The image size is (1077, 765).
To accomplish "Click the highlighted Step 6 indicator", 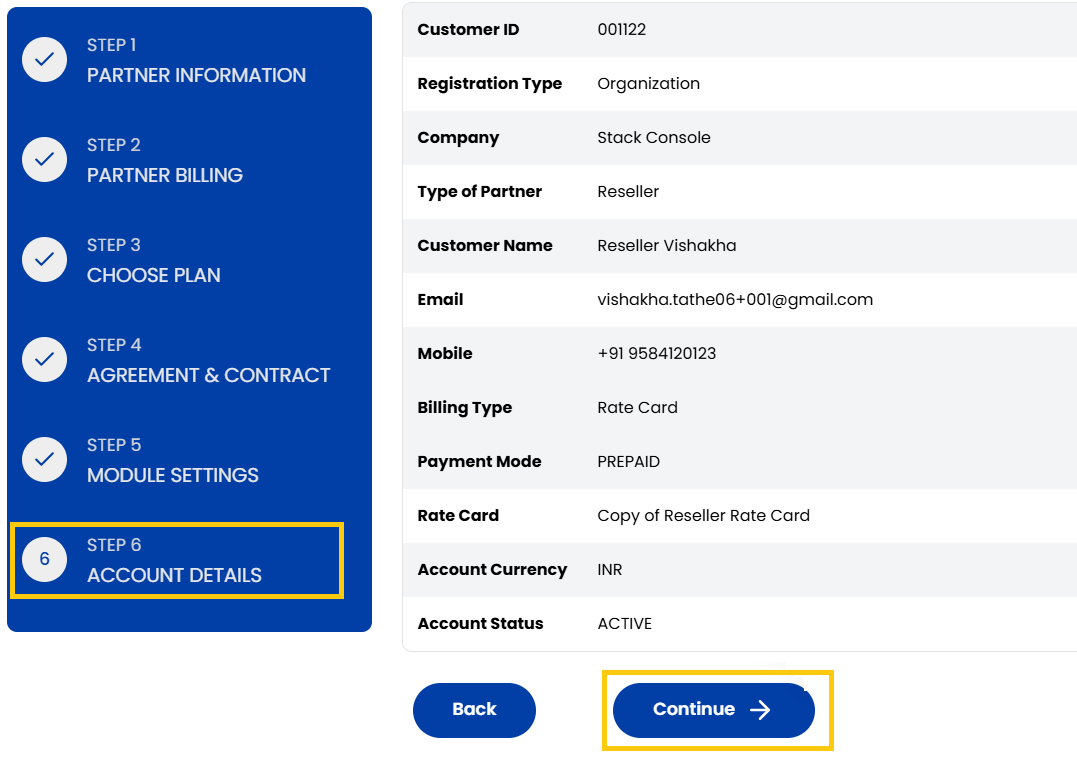I will coord(177,560).
